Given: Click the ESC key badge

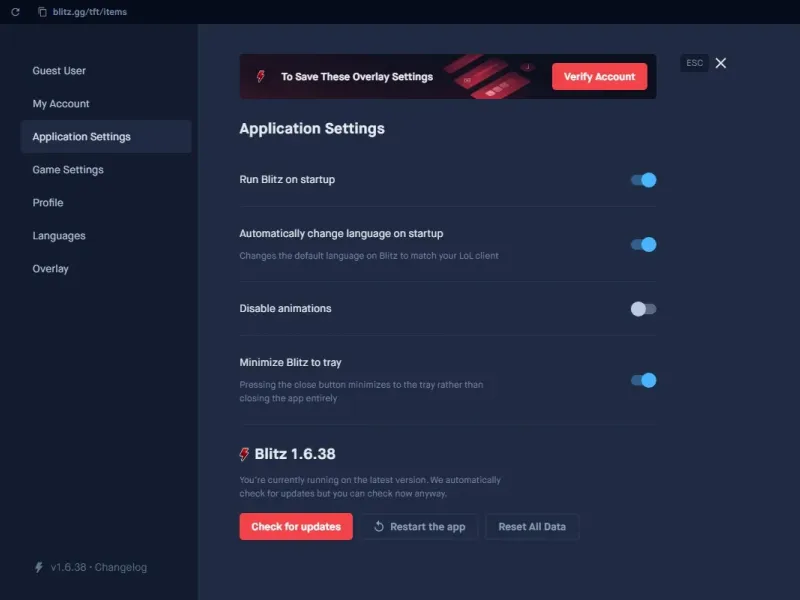Looking at the screenshot, I should point(694,63).
